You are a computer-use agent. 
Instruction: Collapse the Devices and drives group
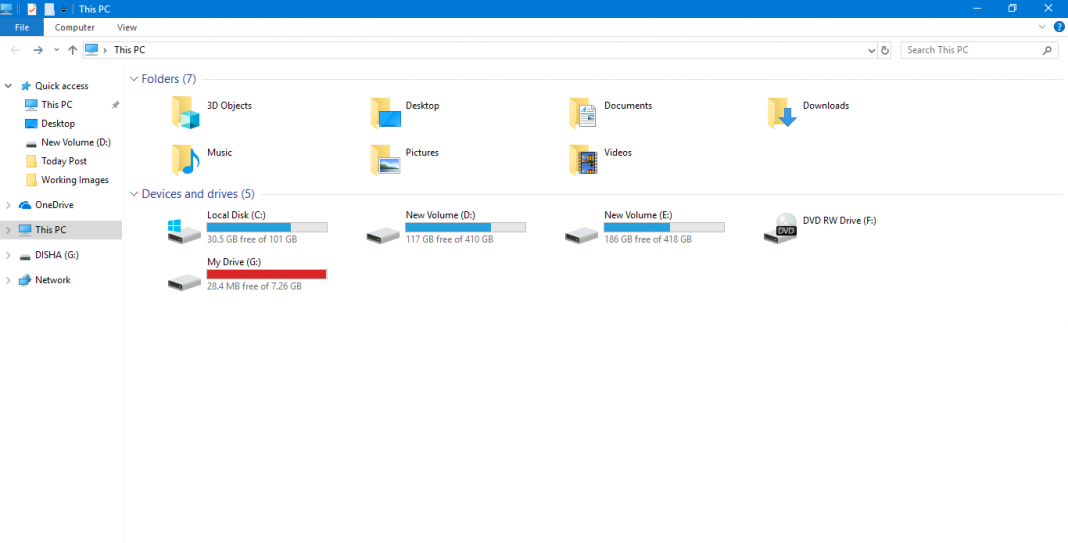[x=134, y=194]
